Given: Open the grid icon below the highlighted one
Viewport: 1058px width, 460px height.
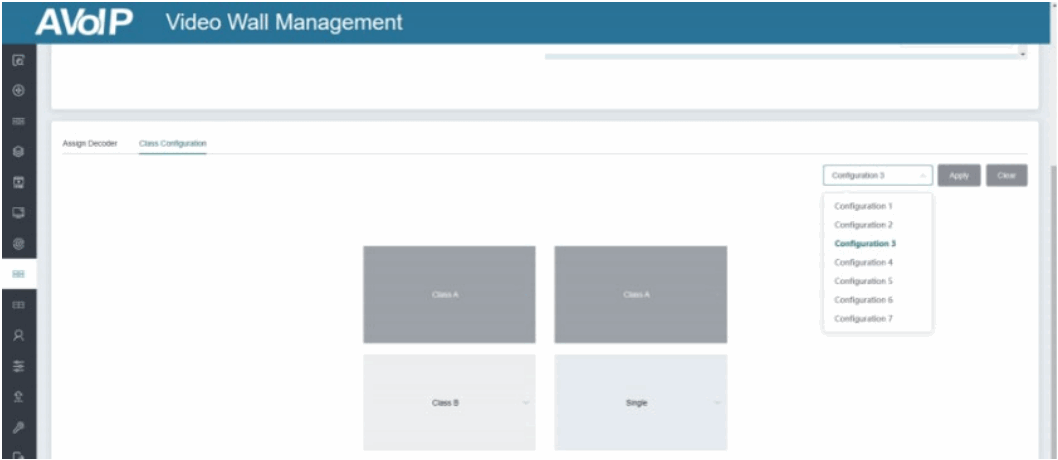Looking at the screenshot, I should point(19,305).
